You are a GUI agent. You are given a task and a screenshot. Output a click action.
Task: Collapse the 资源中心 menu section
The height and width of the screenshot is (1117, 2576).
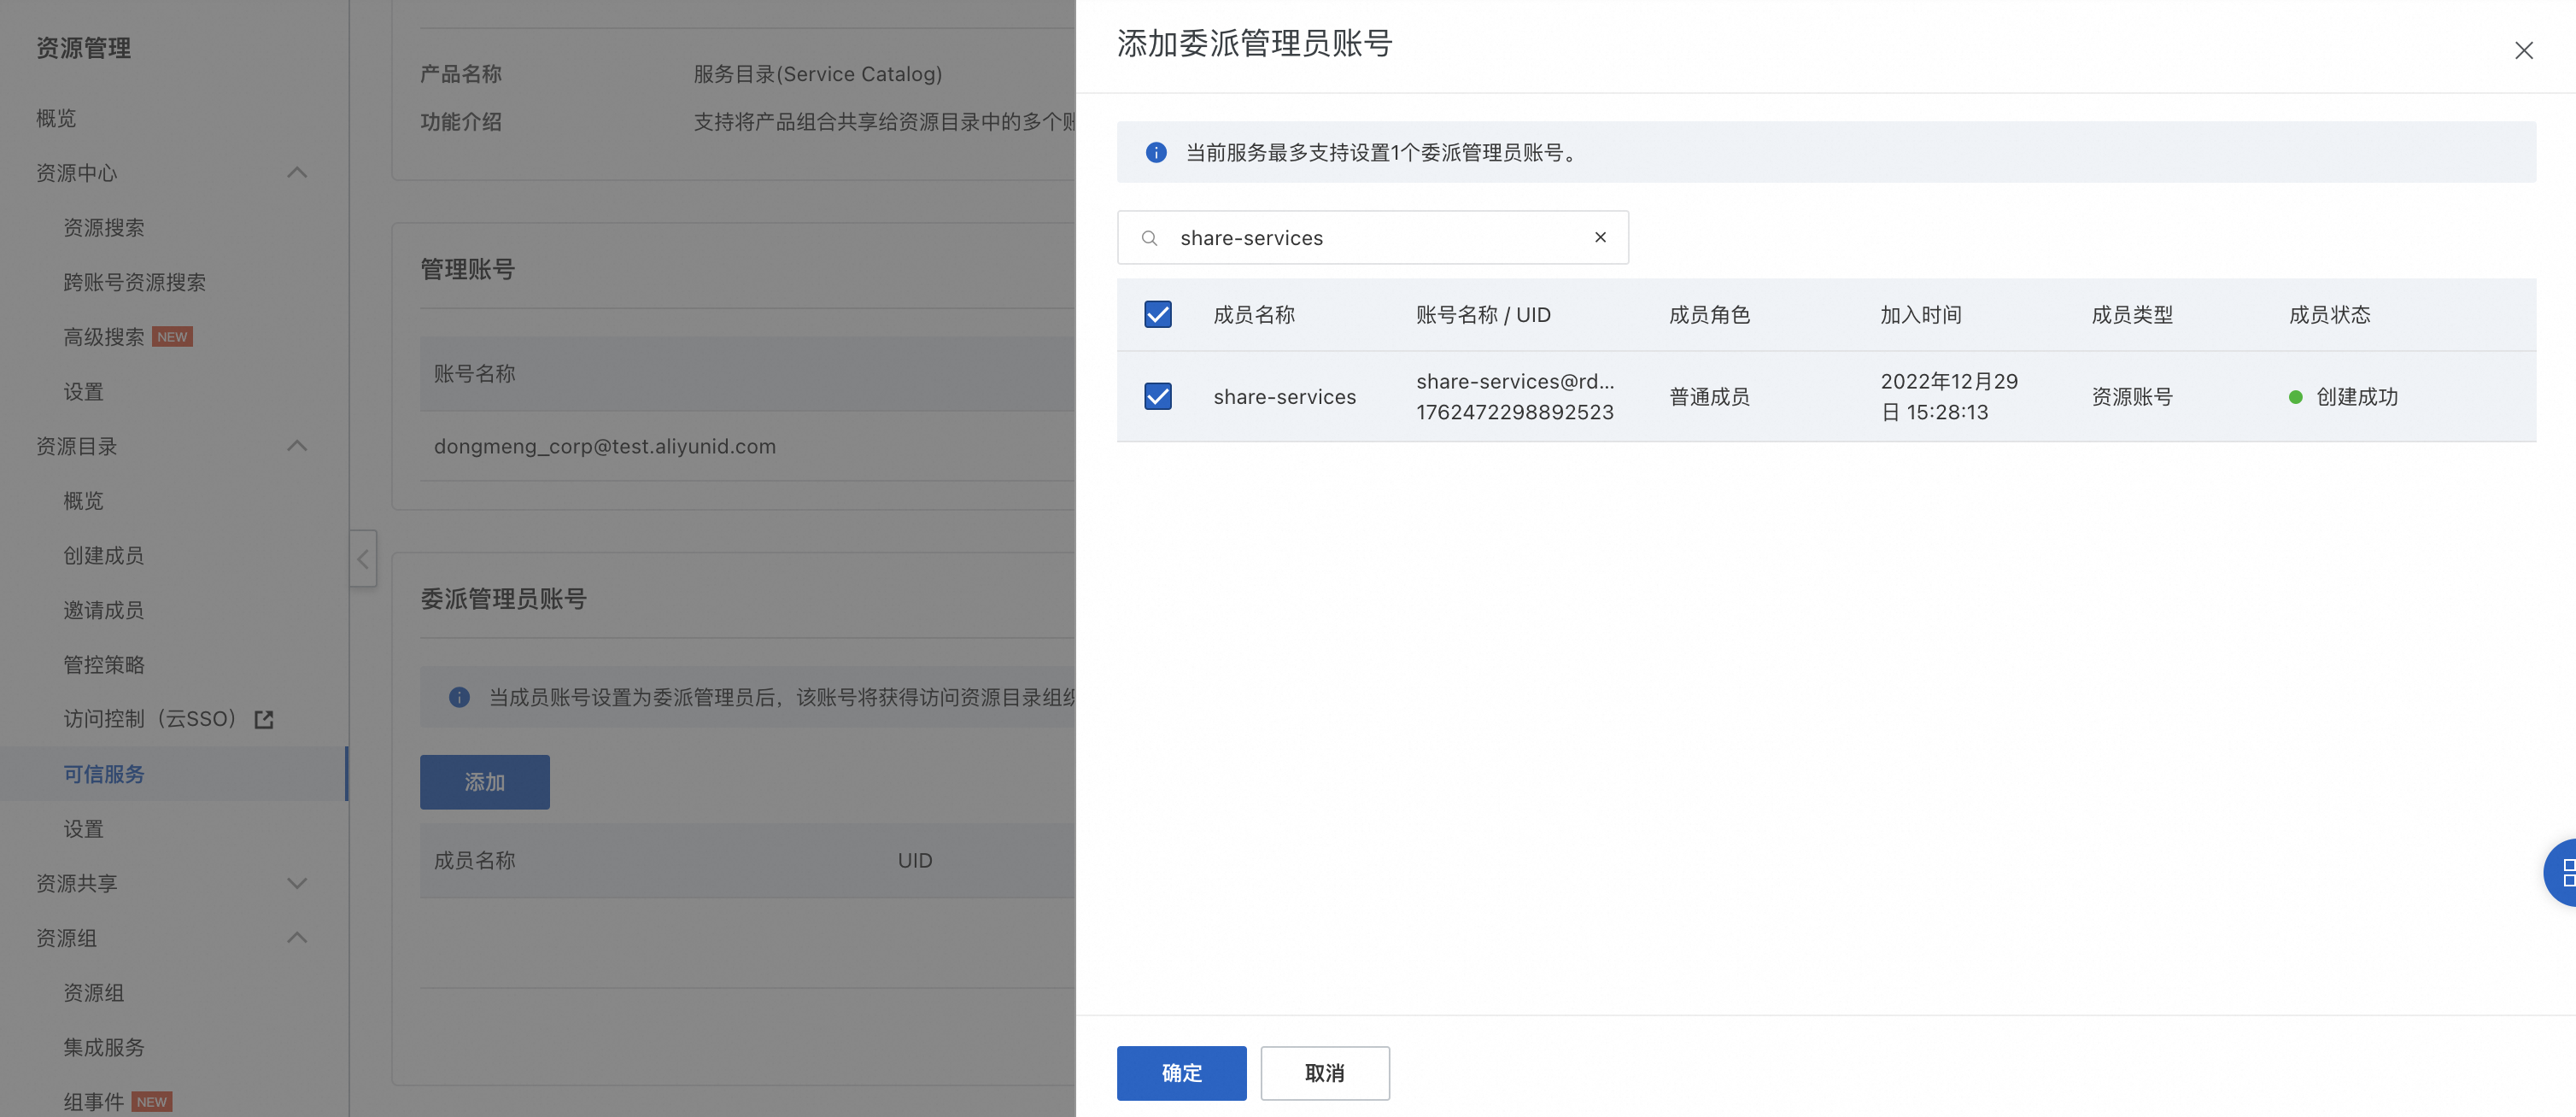coord(296,173)
